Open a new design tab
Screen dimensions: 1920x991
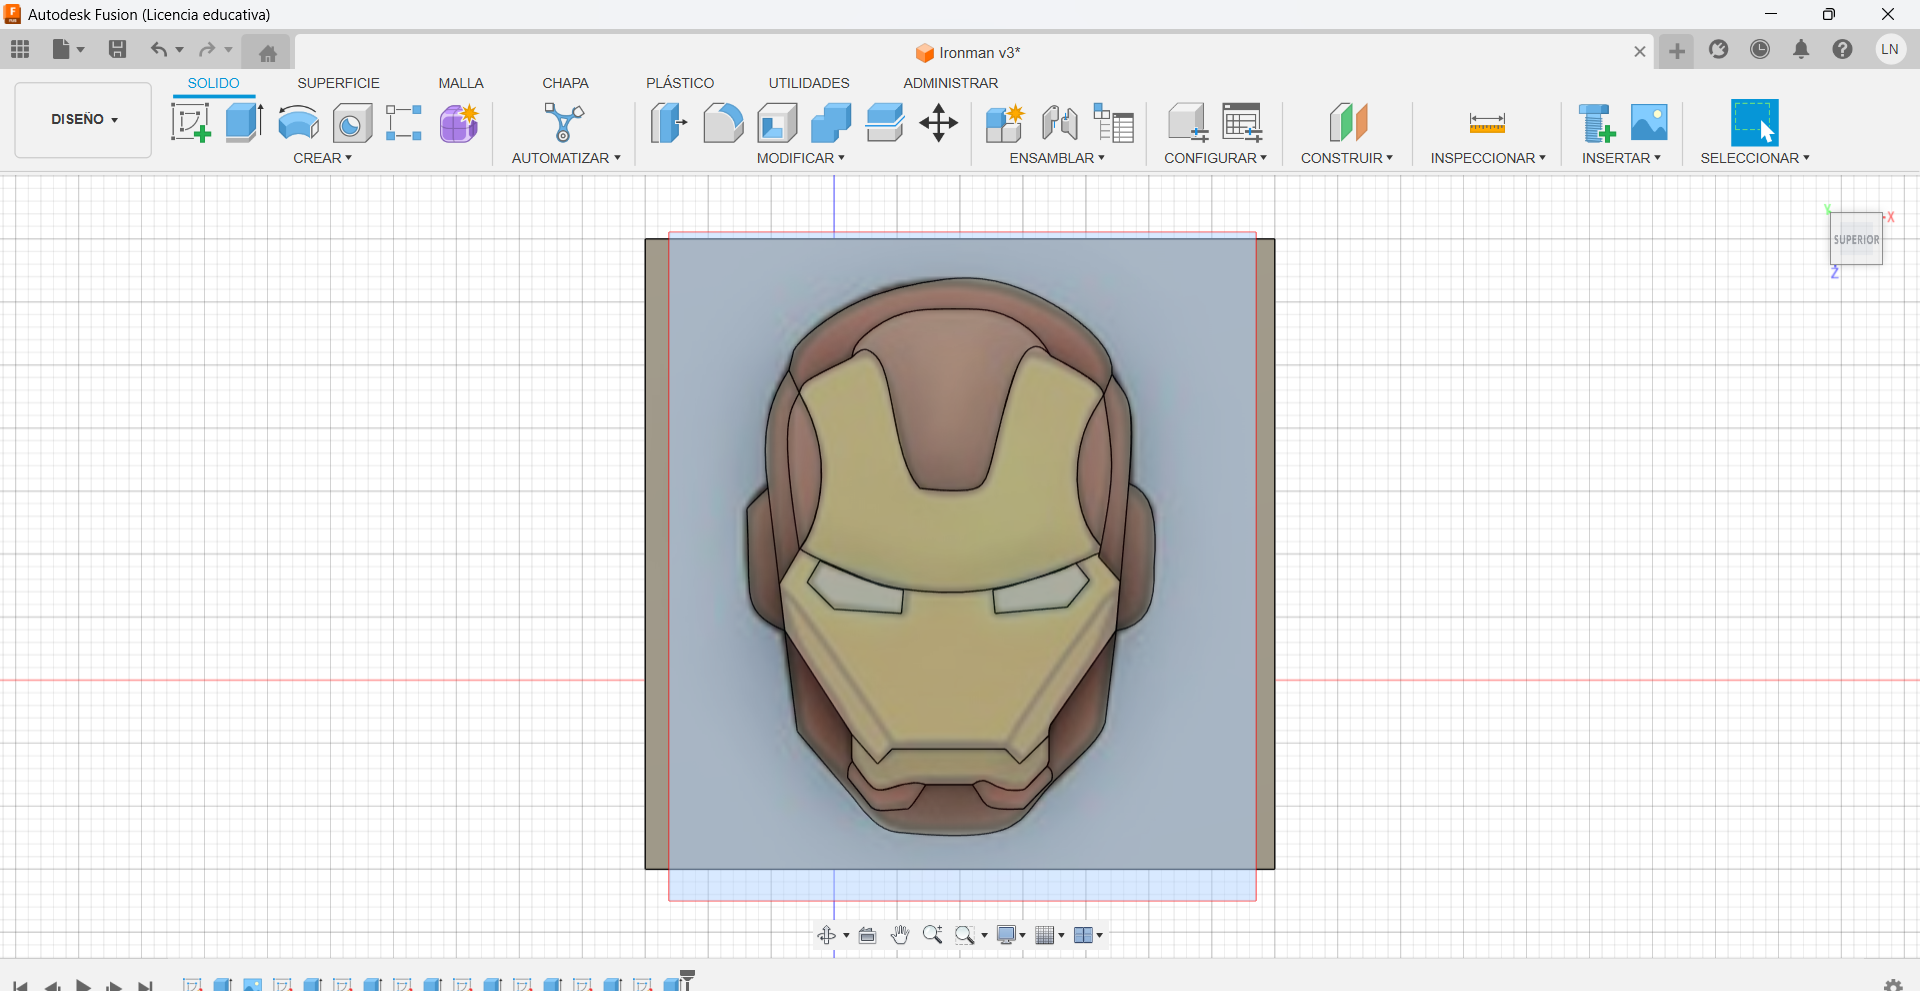click(1677, 51)
